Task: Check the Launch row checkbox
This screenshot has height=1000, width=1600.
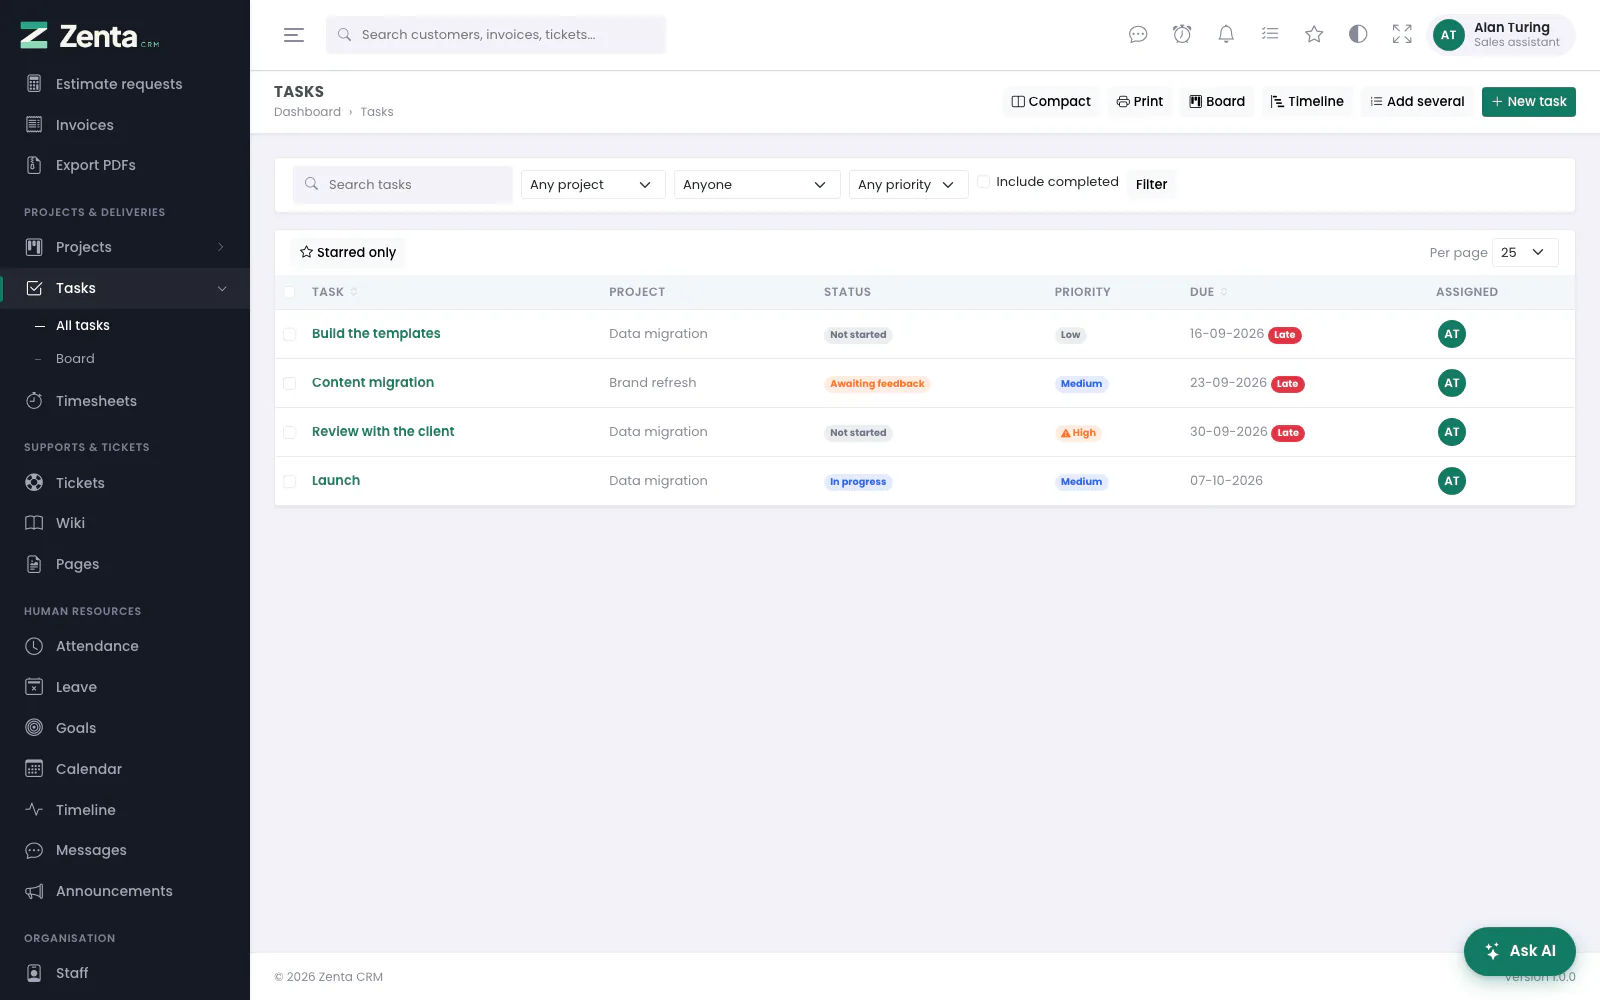Action: pos(289,482)
